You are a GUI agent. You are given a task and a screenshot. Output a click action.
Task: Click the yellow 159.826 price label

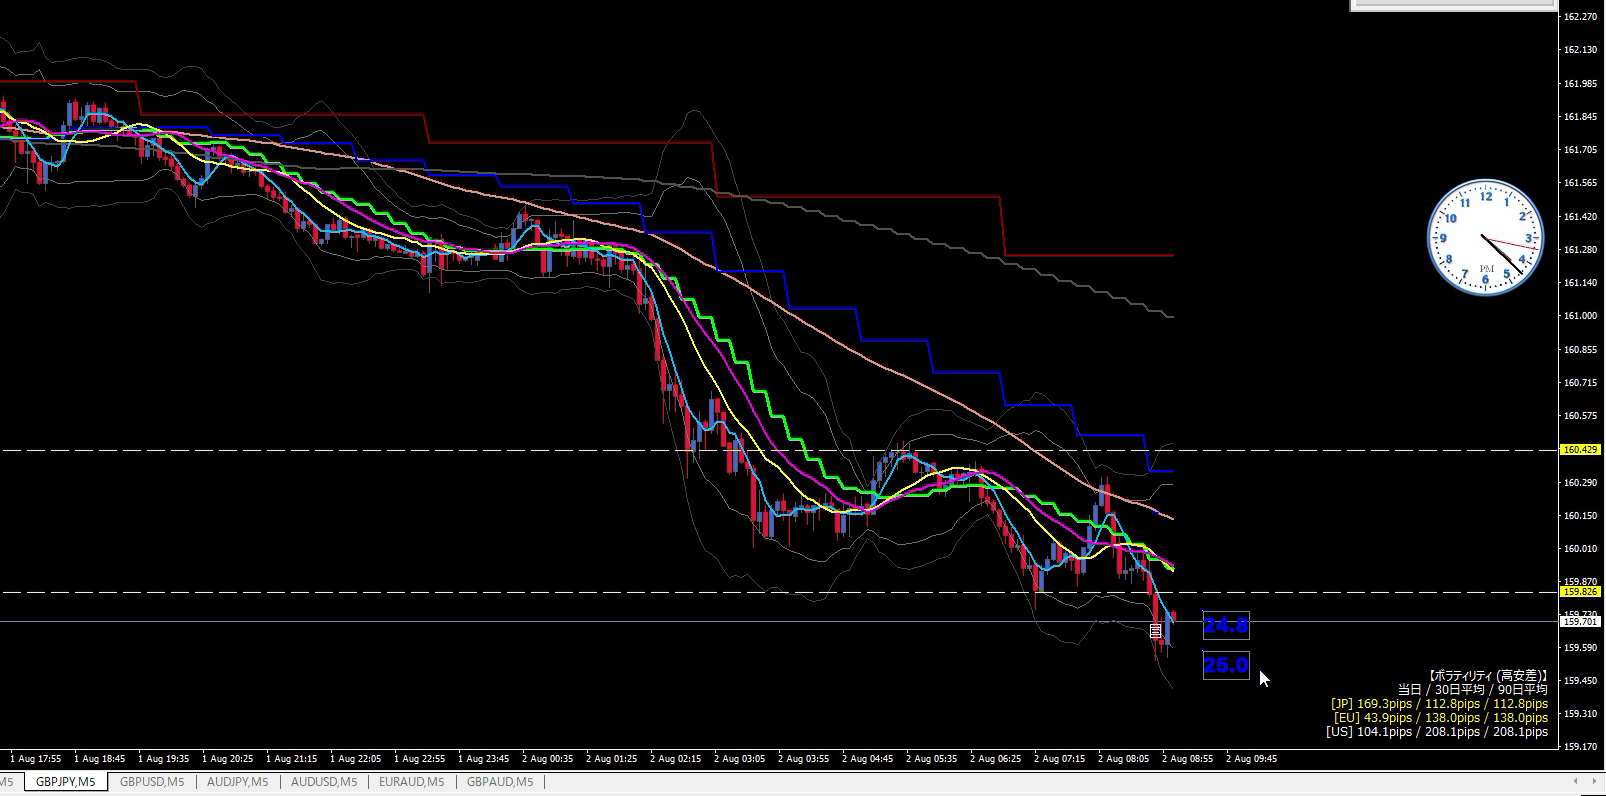pyautogui.click(x=1580, y=592)
